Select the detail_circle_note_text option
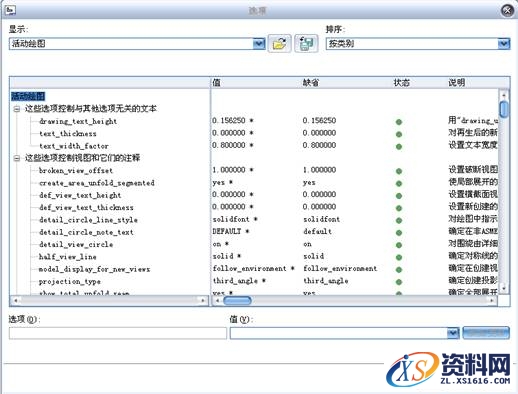Viewport: 518px width, 394px height. click(x=86, y=232)
